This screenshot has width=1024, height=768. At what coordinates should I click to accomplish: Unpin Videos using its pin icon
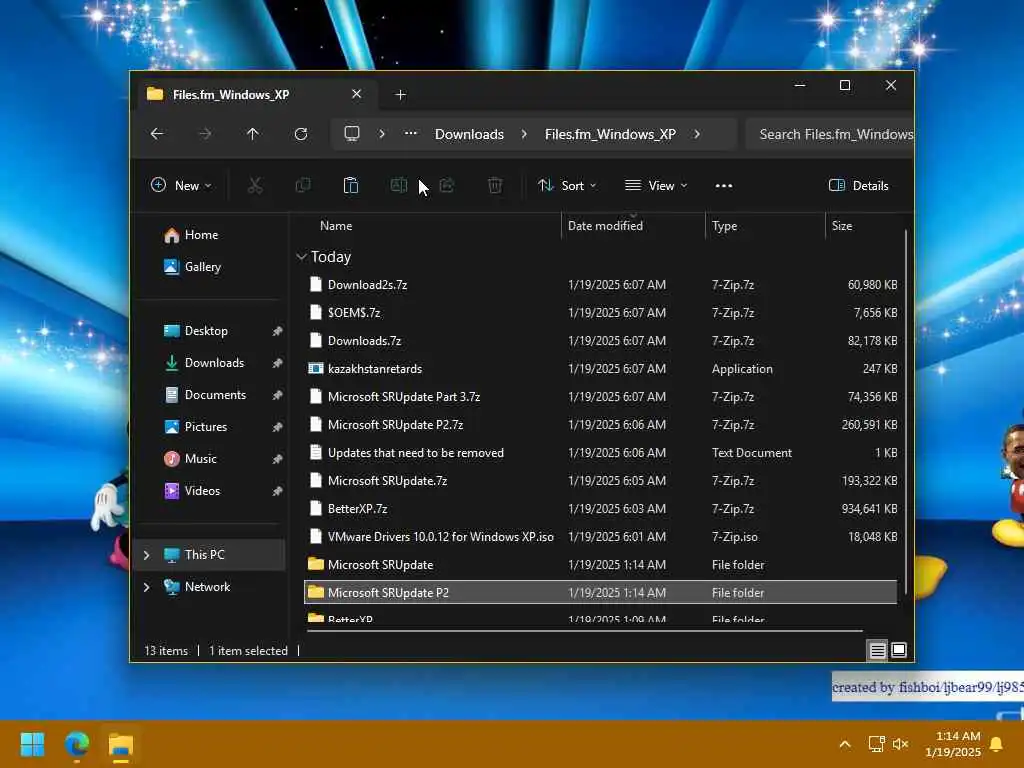[278, 491]
